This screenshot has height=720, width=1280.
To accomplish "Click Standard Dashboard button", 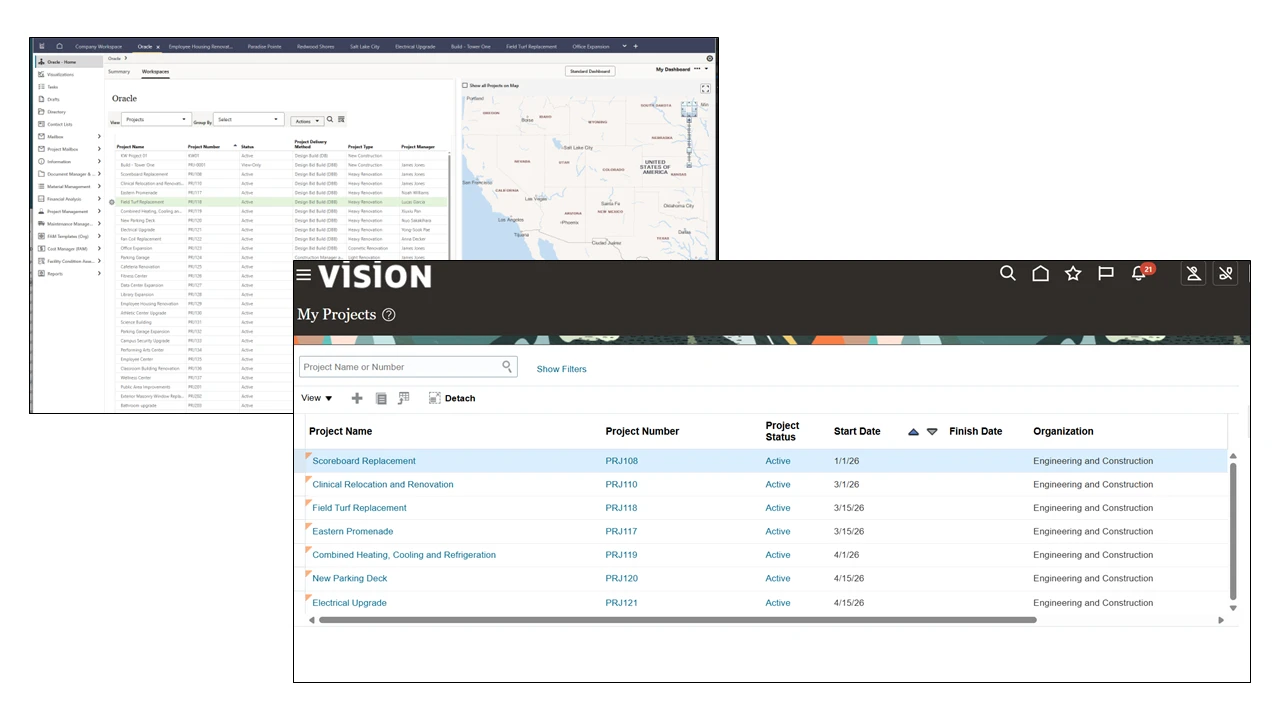I will (x=590, y=71).
